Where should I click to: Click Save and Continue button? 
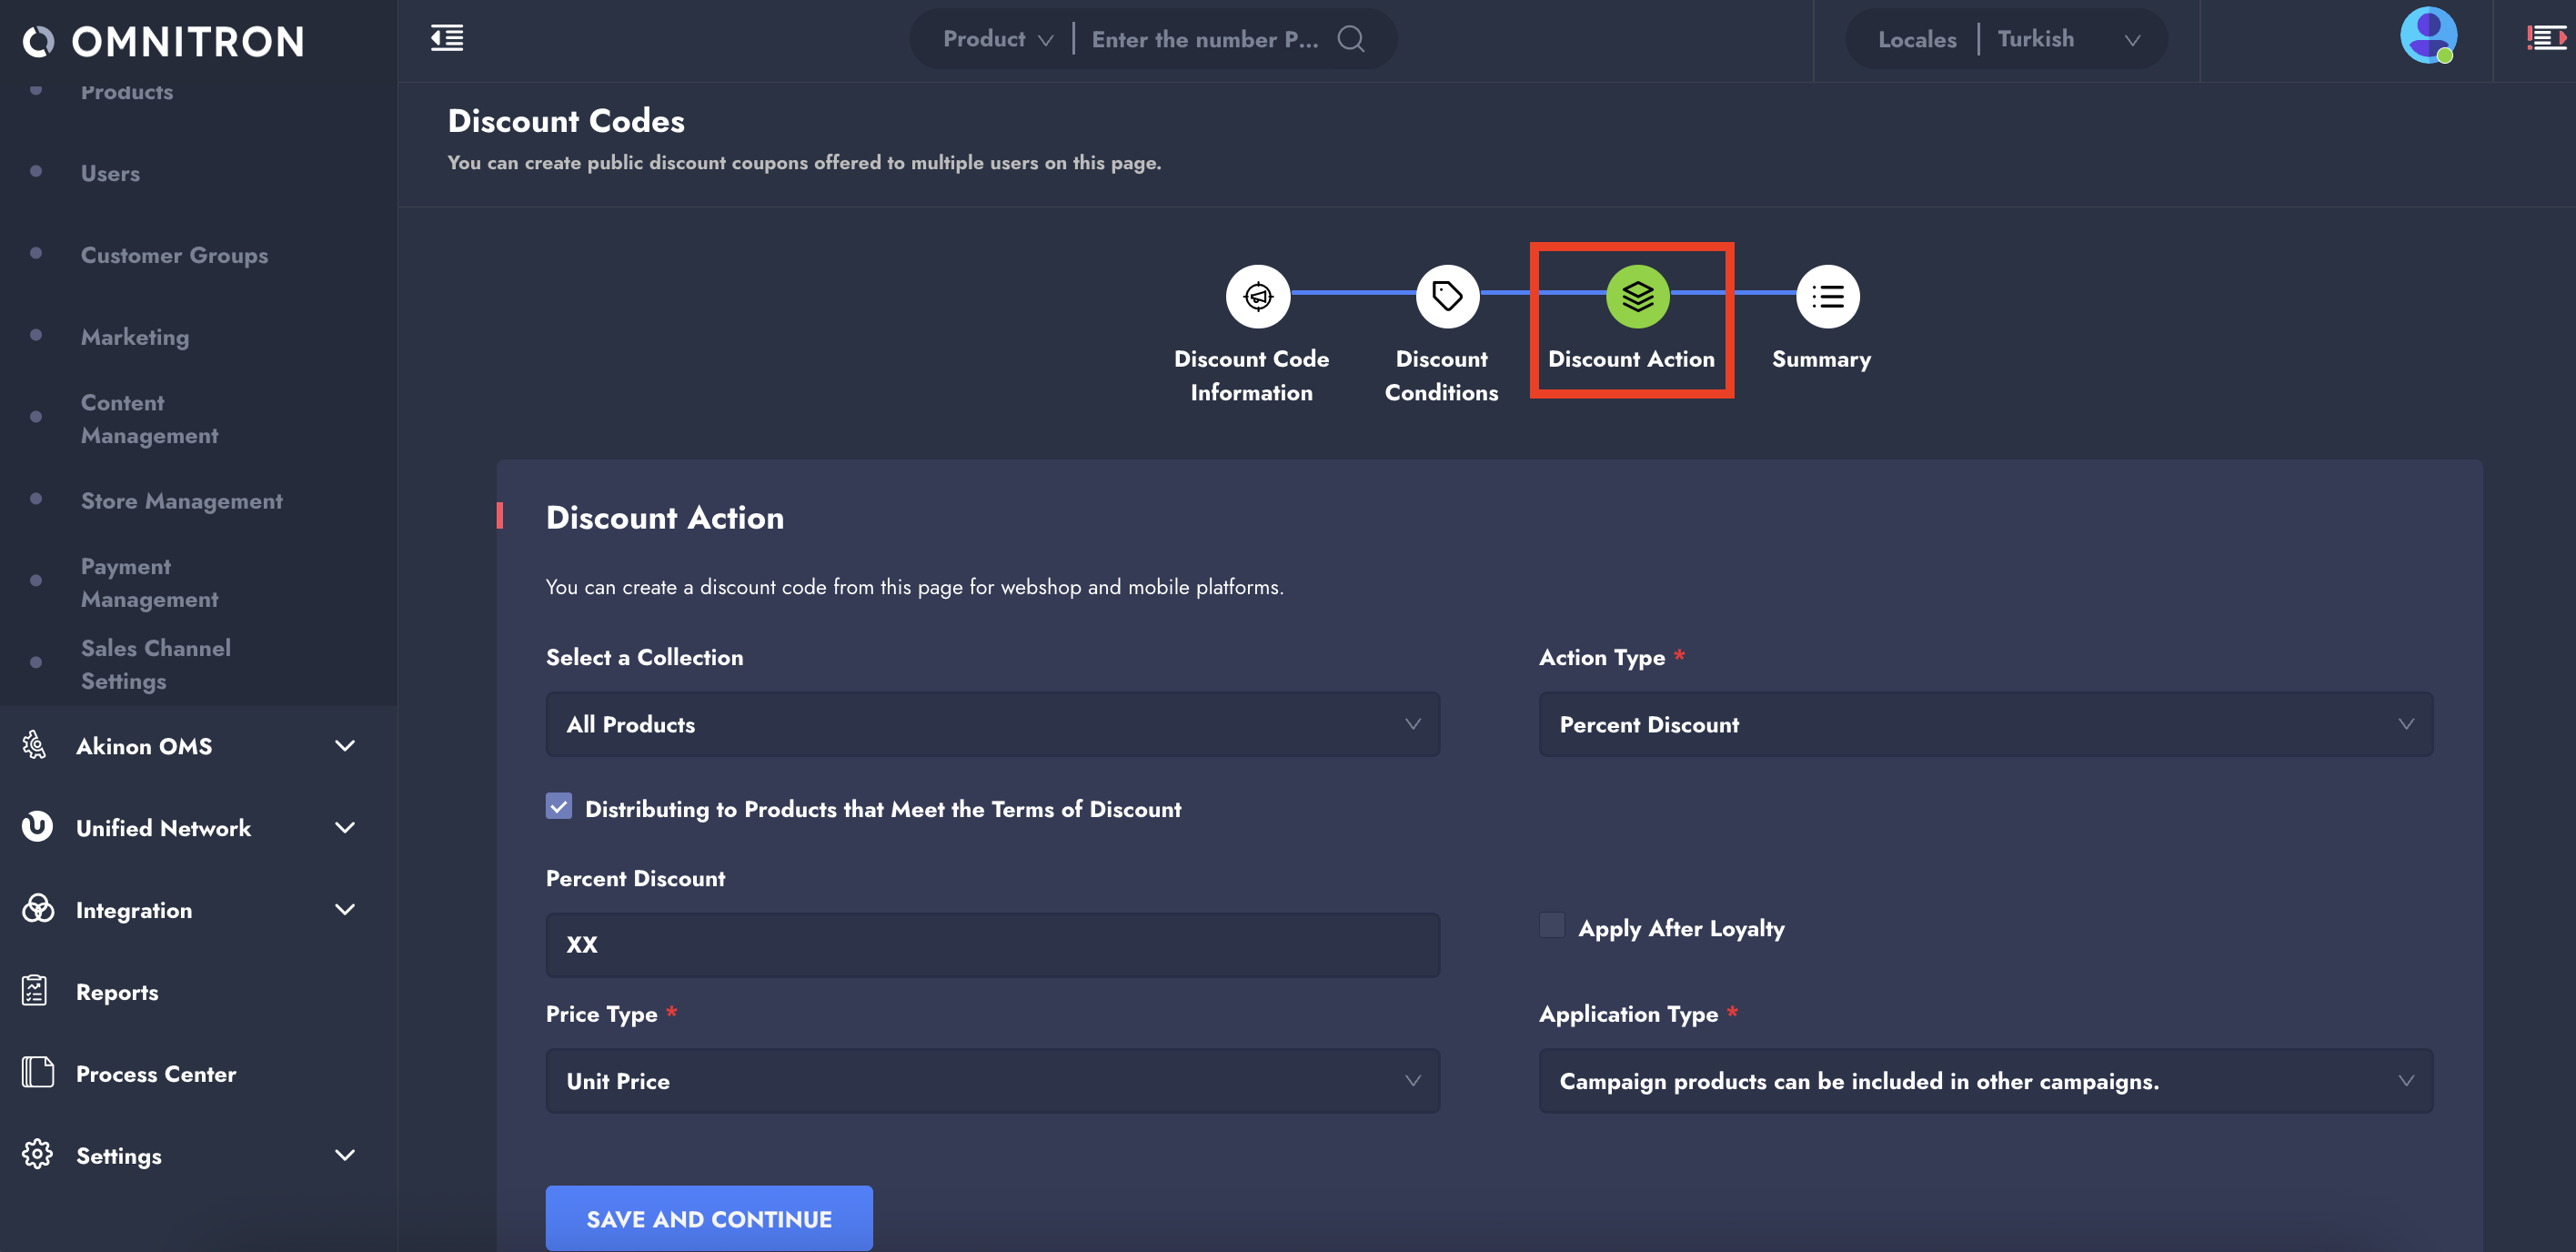[x=708, y=1218]
